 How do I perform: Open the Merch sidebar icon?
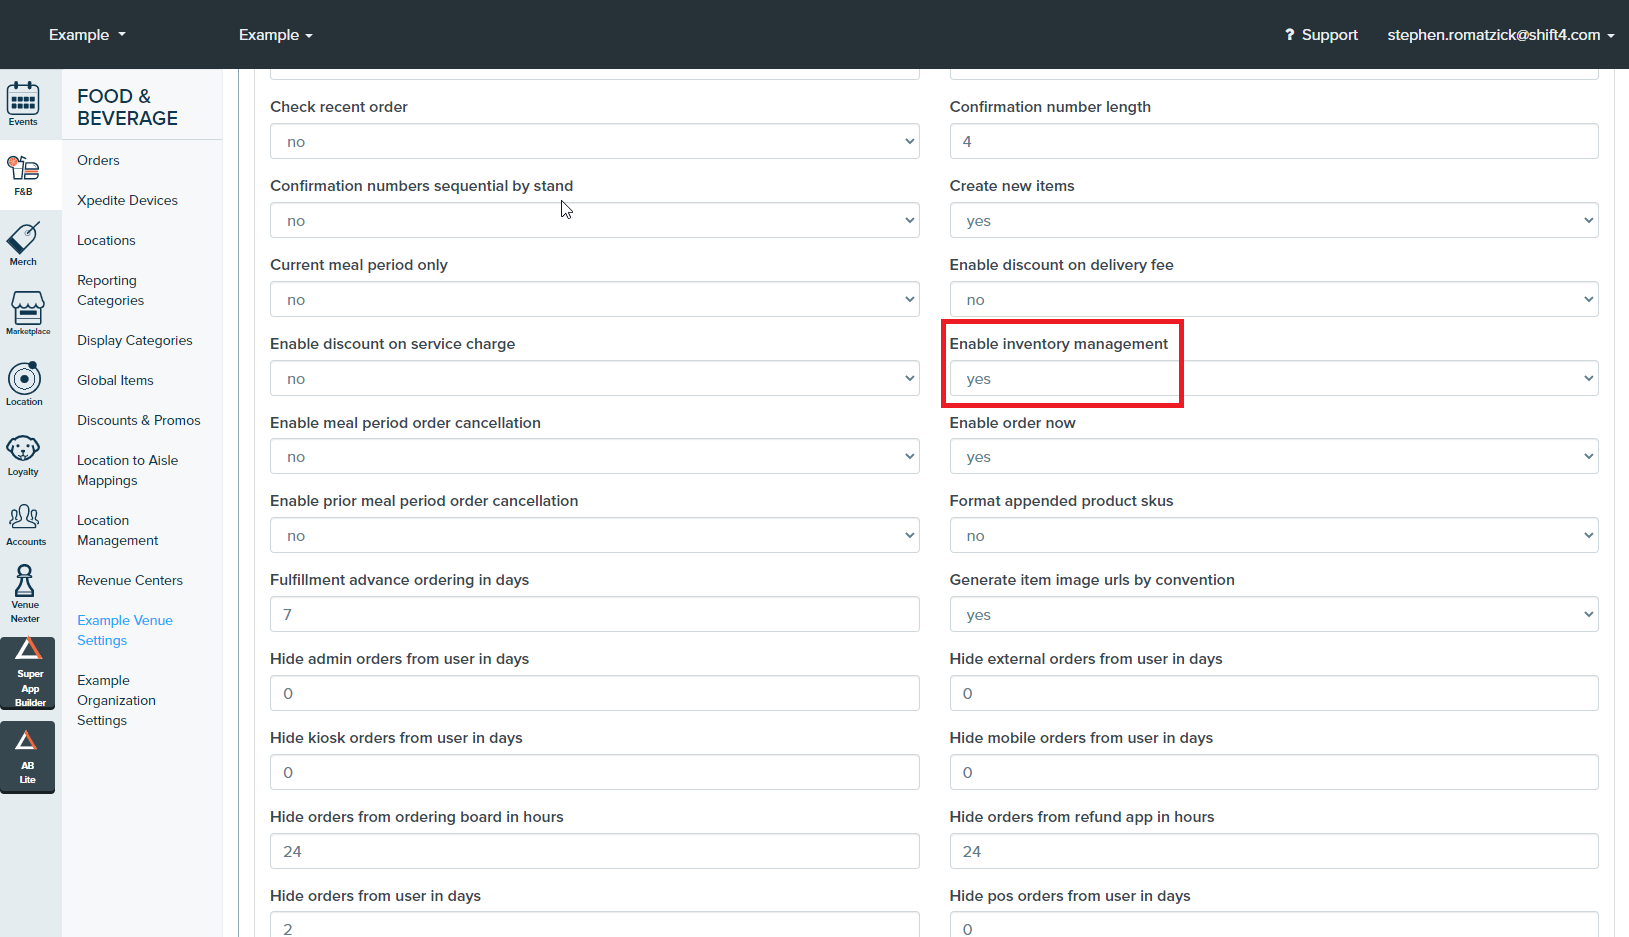23,244
